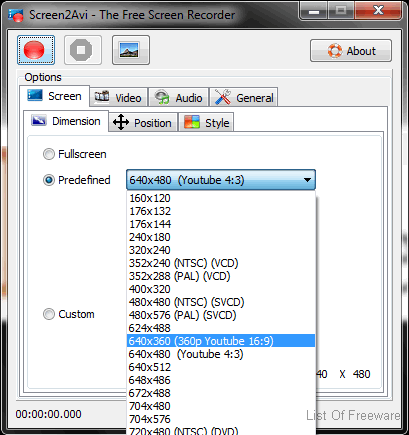Switch to the Screen tab
Viewport: 409px width, 435px height.
[x=55, y=96]
